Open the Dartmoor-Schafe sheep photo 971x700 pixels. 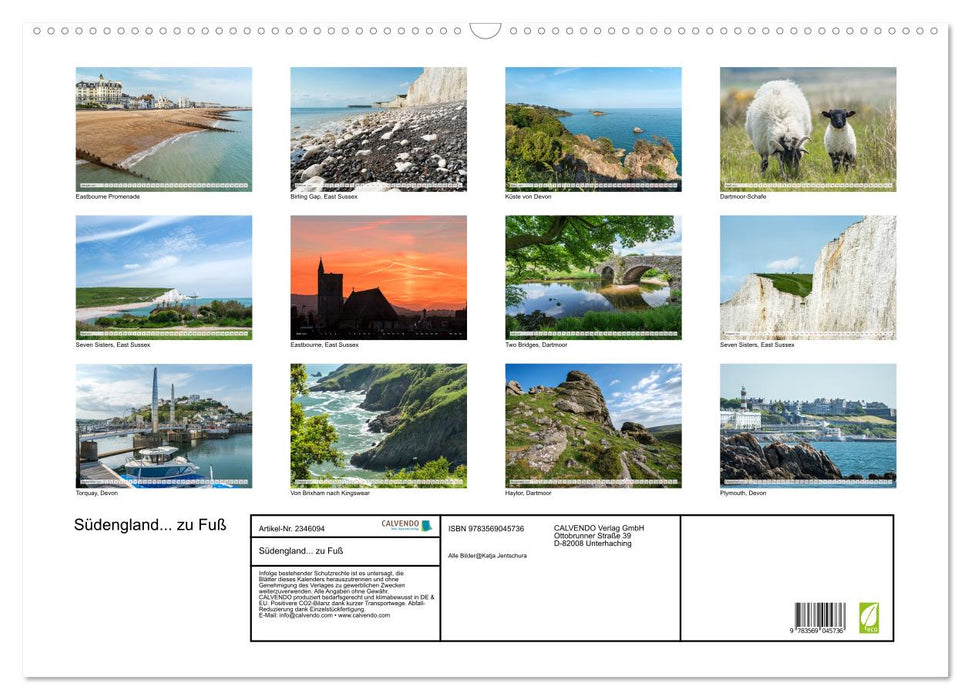[x=808, y=129]
